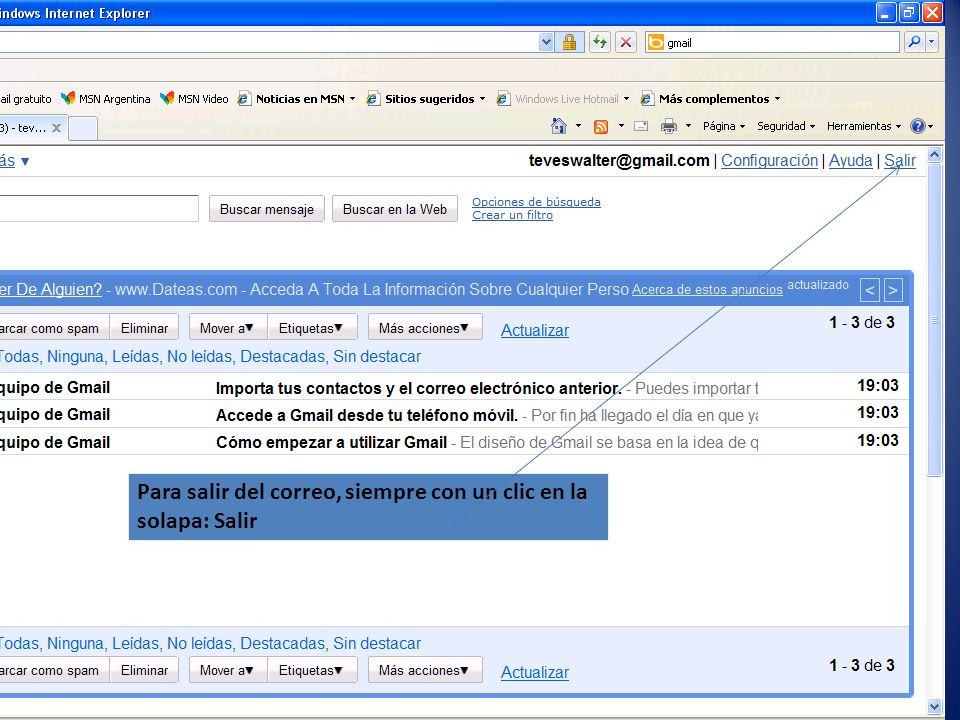
Task: Click scrollbar down arrow
Action: (934, 706)
